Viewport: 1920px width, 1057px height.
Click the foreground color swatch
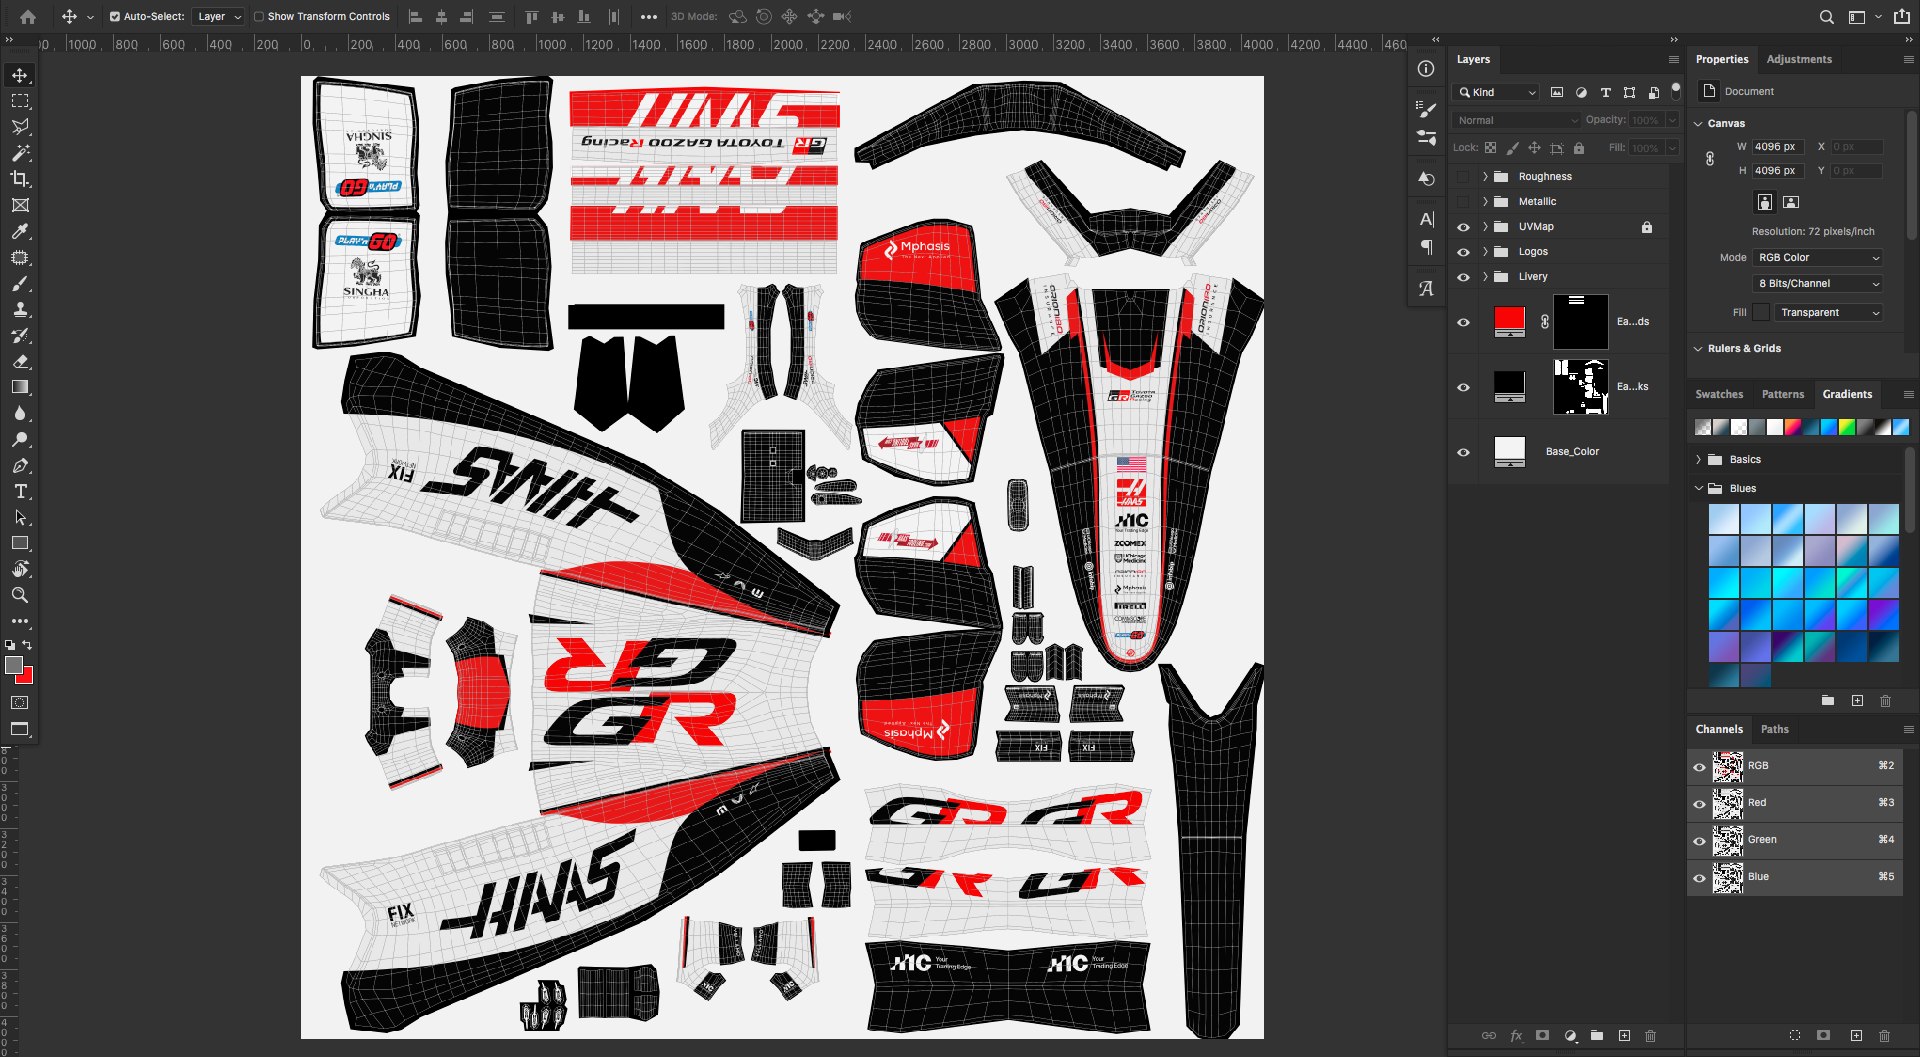click(x=13, y=665)
